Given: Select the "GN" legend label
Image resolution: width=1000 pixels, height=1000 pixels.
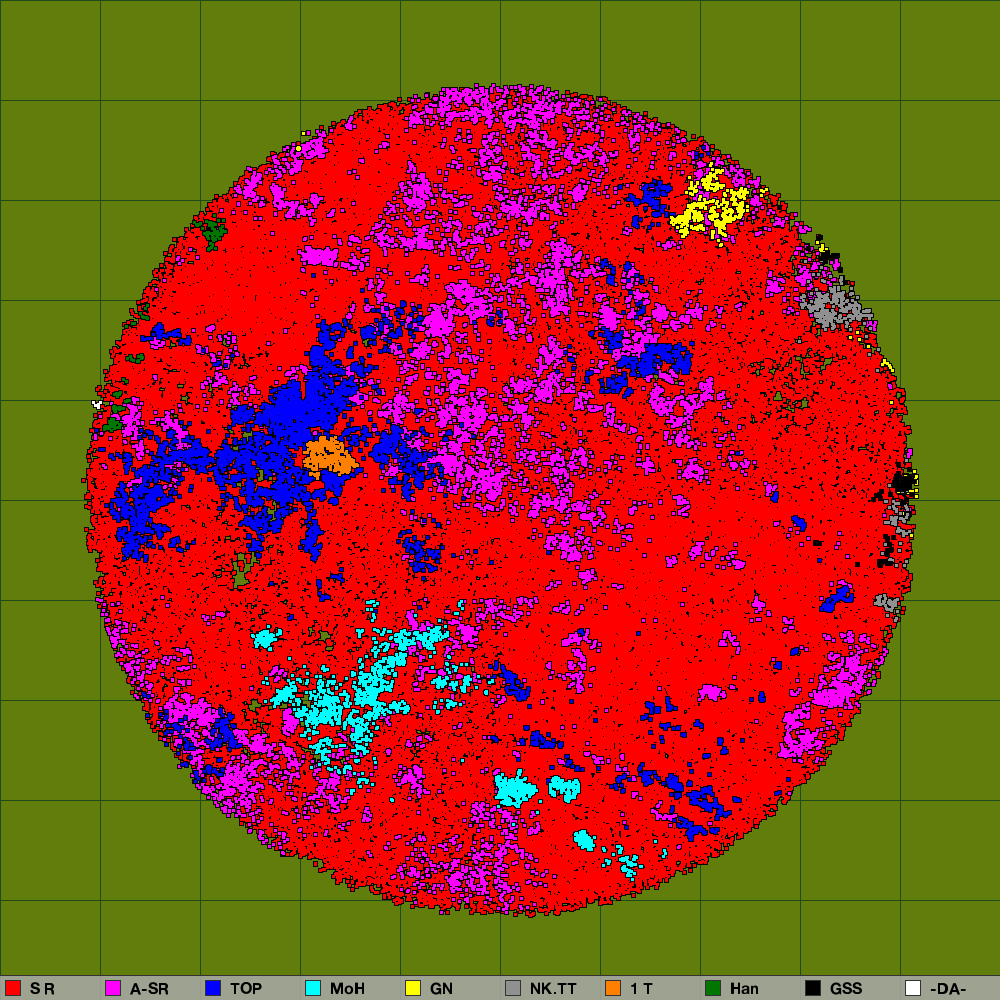Looking at the screenshot, I should (x=441, y=989).
